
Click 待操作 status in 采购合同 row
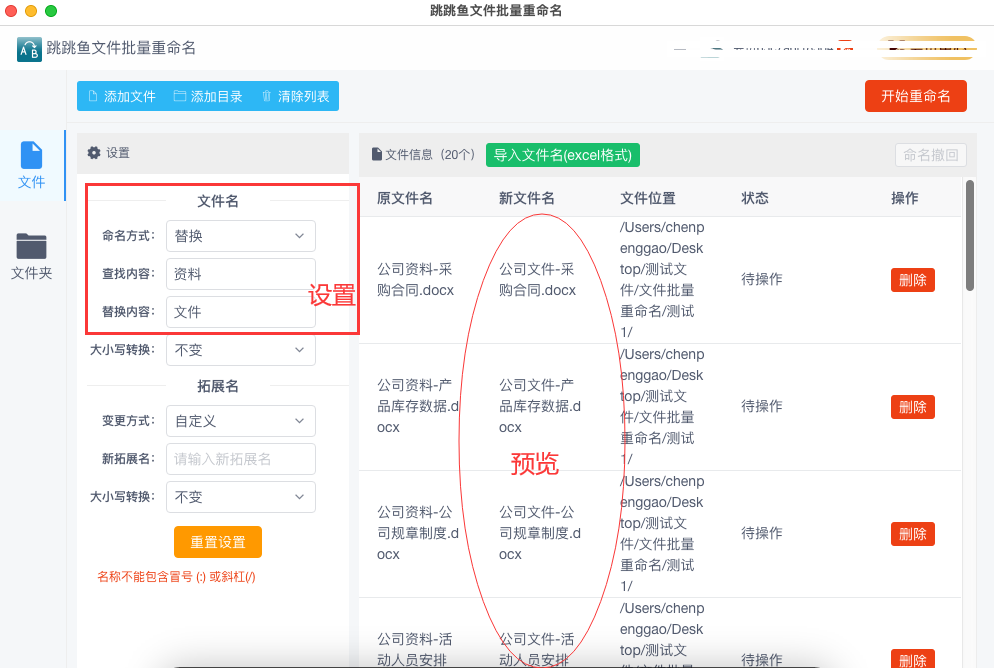761,279
